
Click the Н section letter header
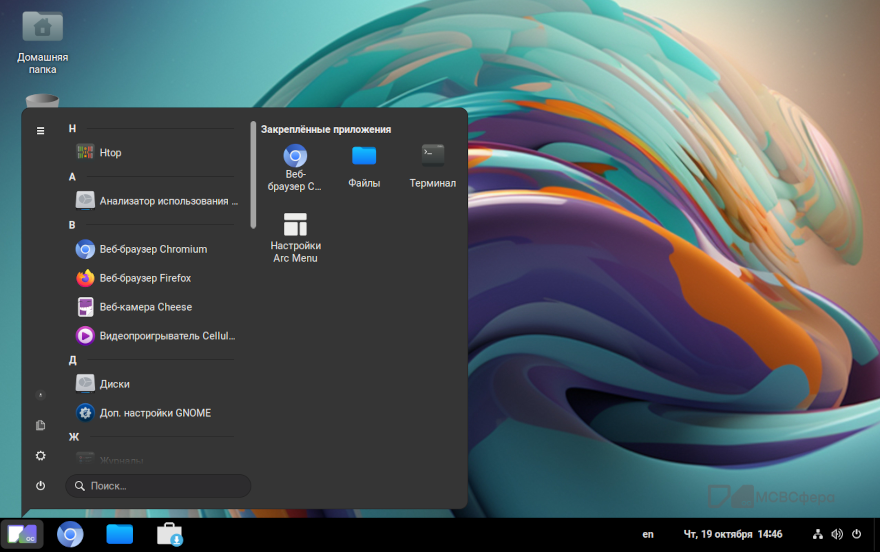[72, 128]
